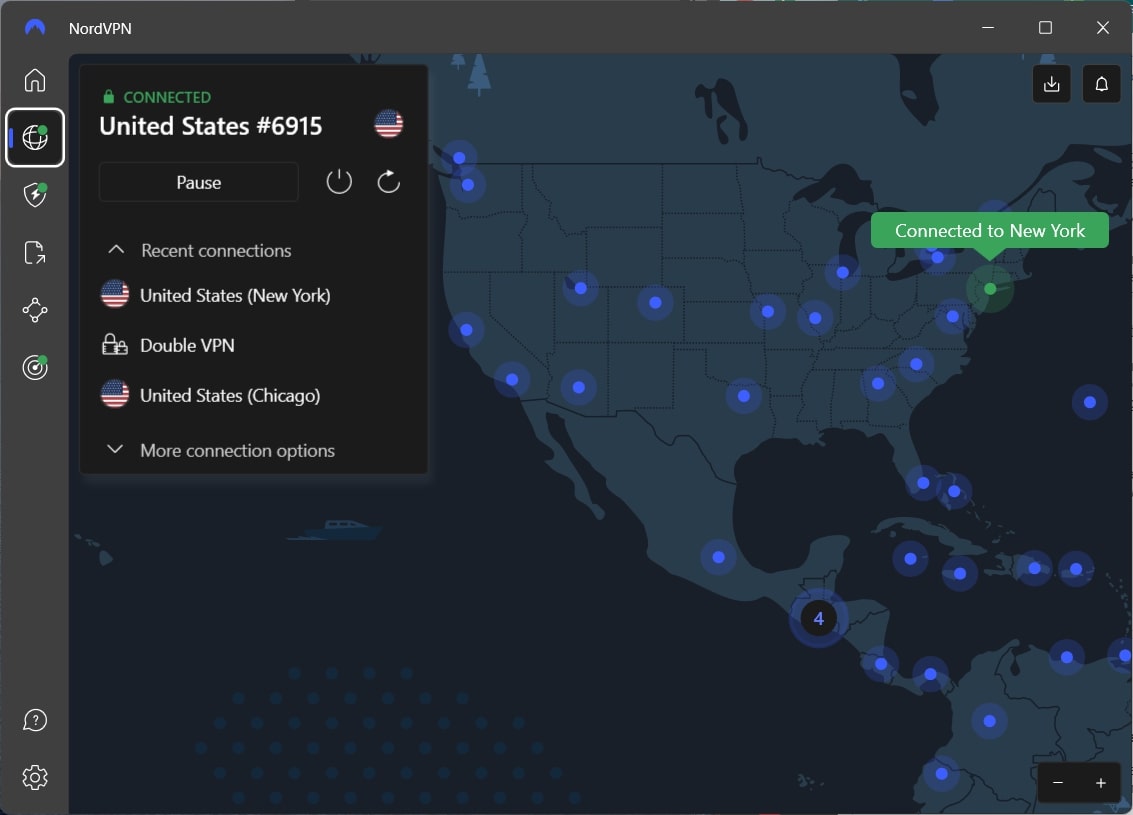Open the file sharing sidebar panel
Image resolution: width=1133 pixels, height=815 pixels.
pyautogui.click(x=35, y=252)
